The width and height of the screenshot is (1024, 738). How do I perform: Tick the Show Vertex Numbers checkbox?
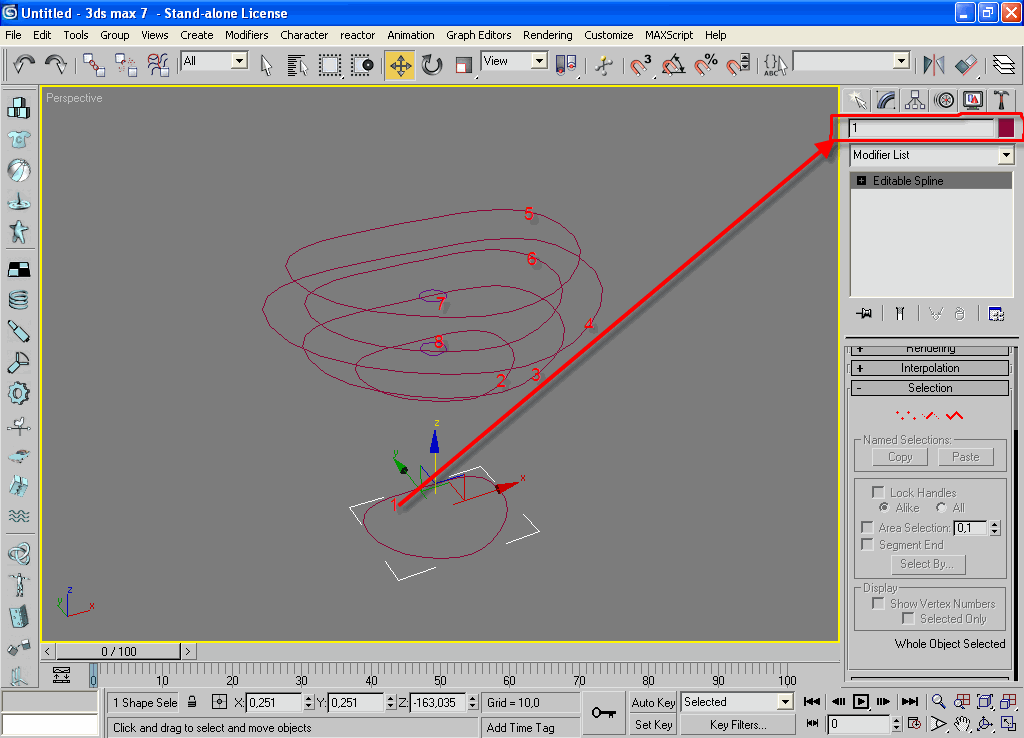(x=878, y=603)
